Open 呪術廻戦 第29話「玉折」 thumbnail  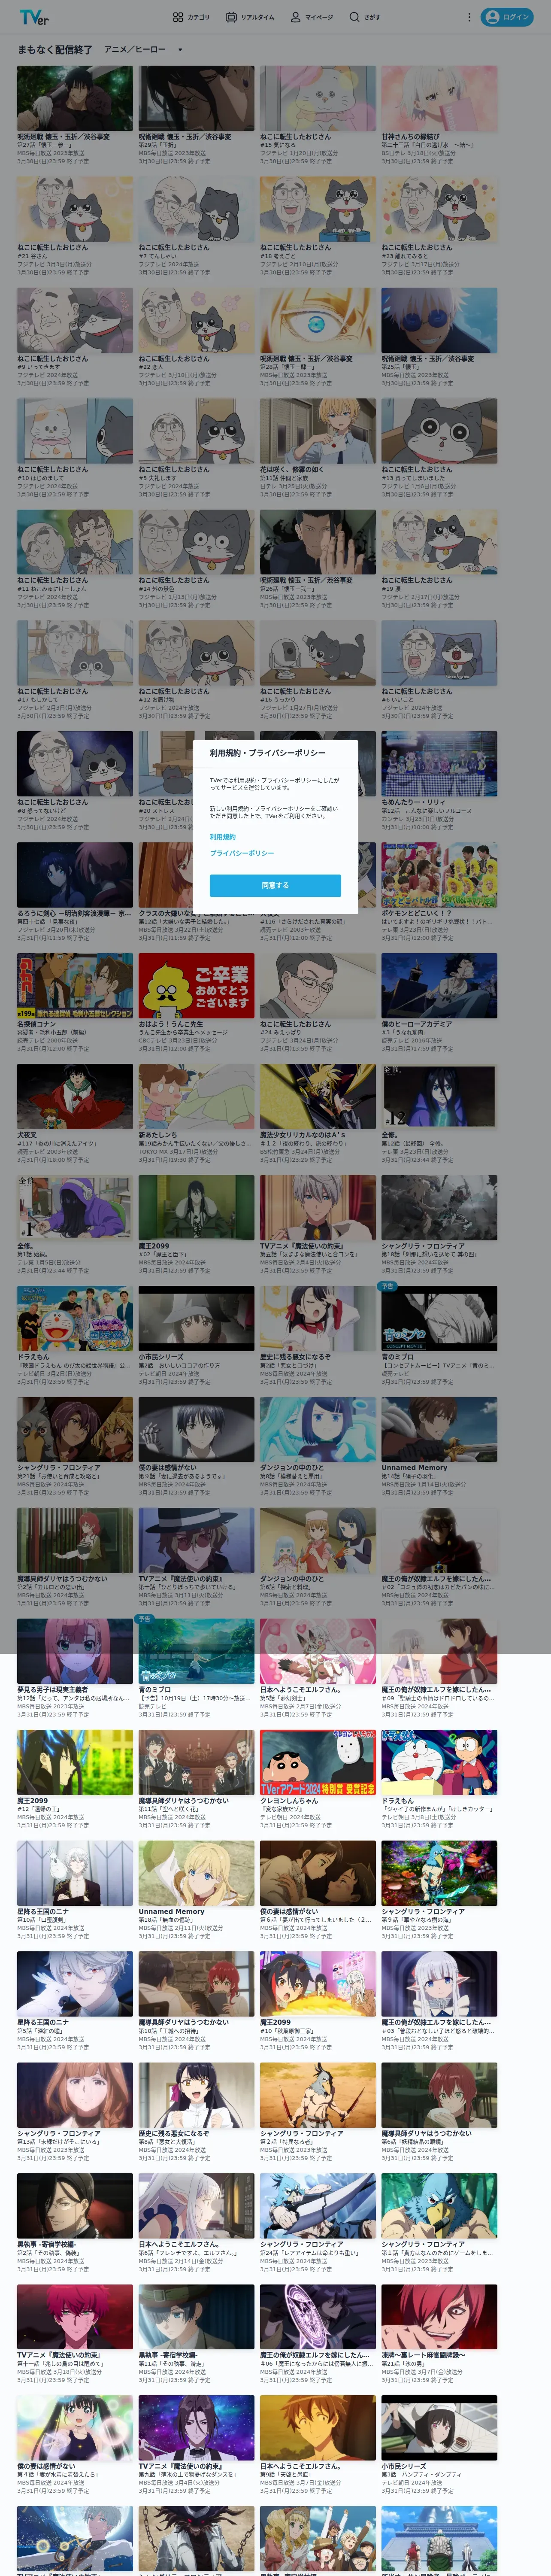(196, 98)
